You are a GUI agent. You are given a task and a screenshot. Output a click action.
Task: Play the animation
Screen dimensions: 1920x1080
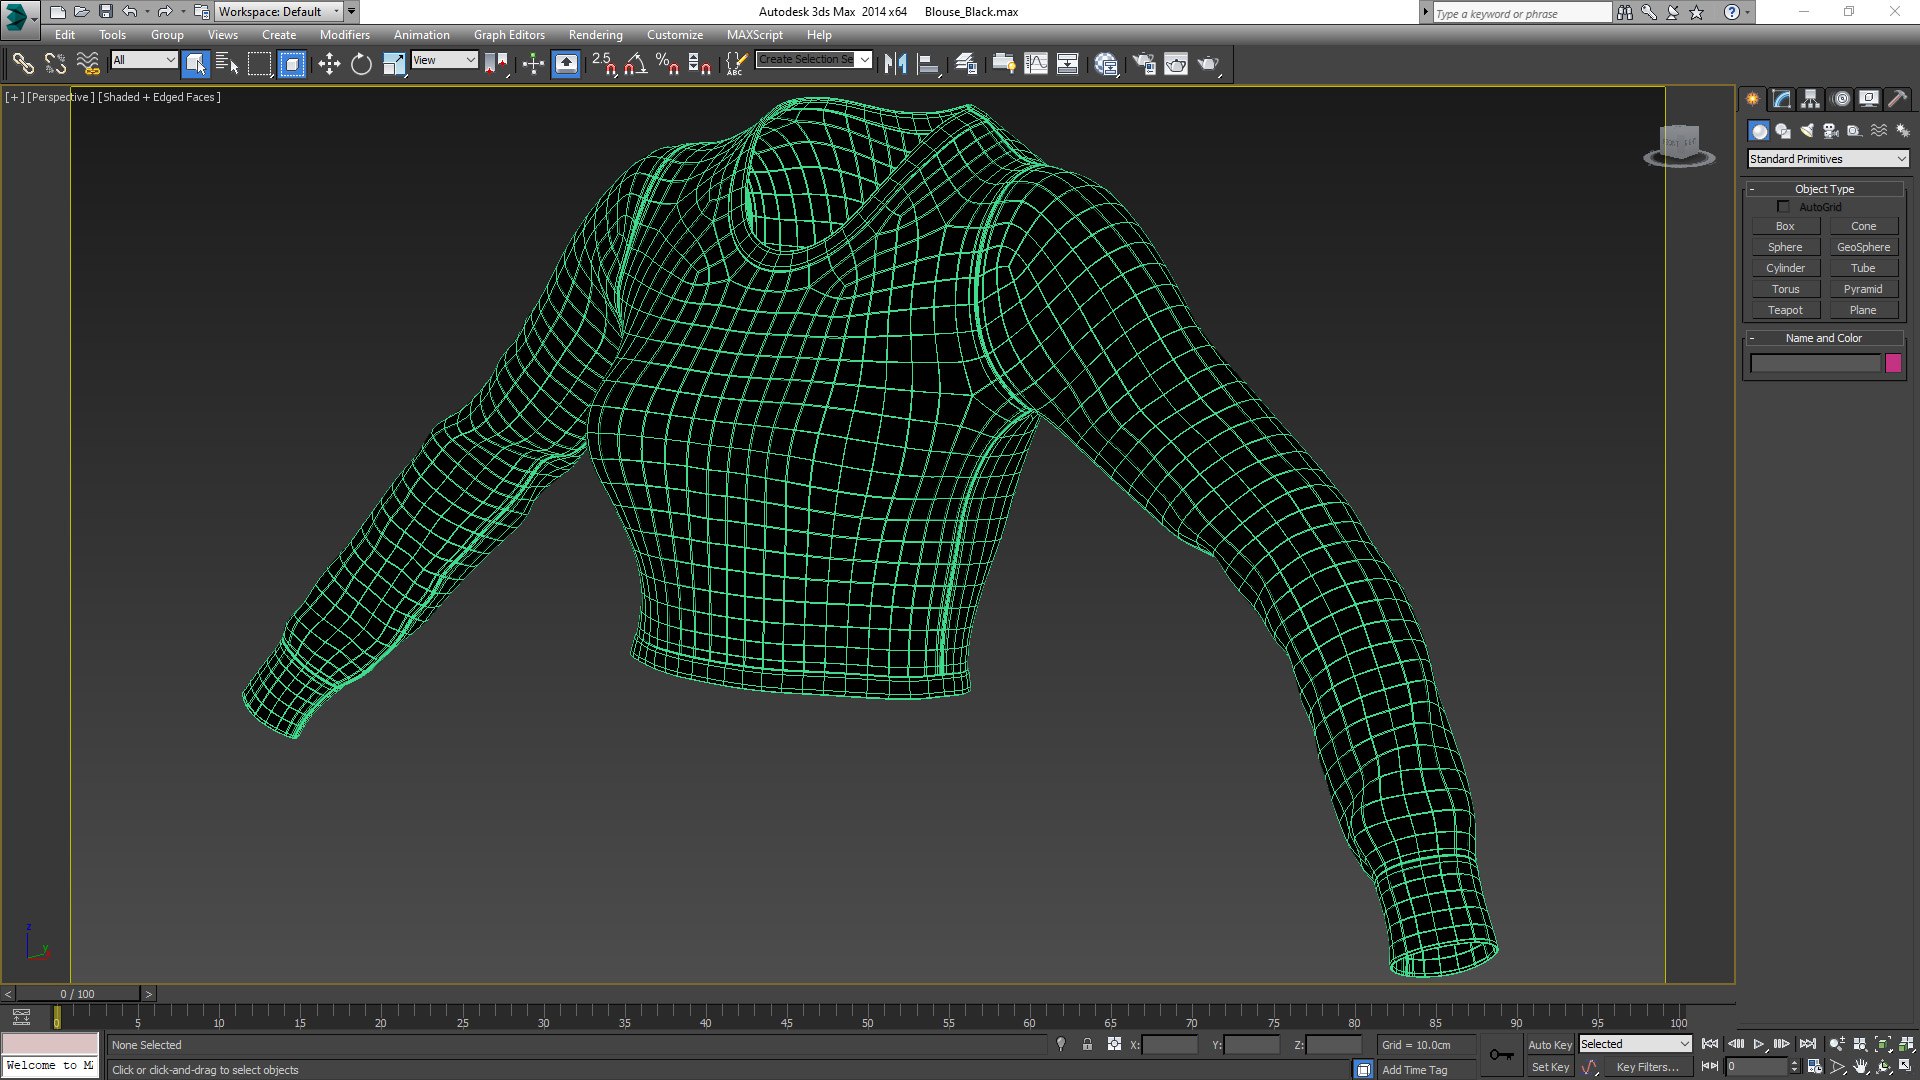click(1759, 1044)
